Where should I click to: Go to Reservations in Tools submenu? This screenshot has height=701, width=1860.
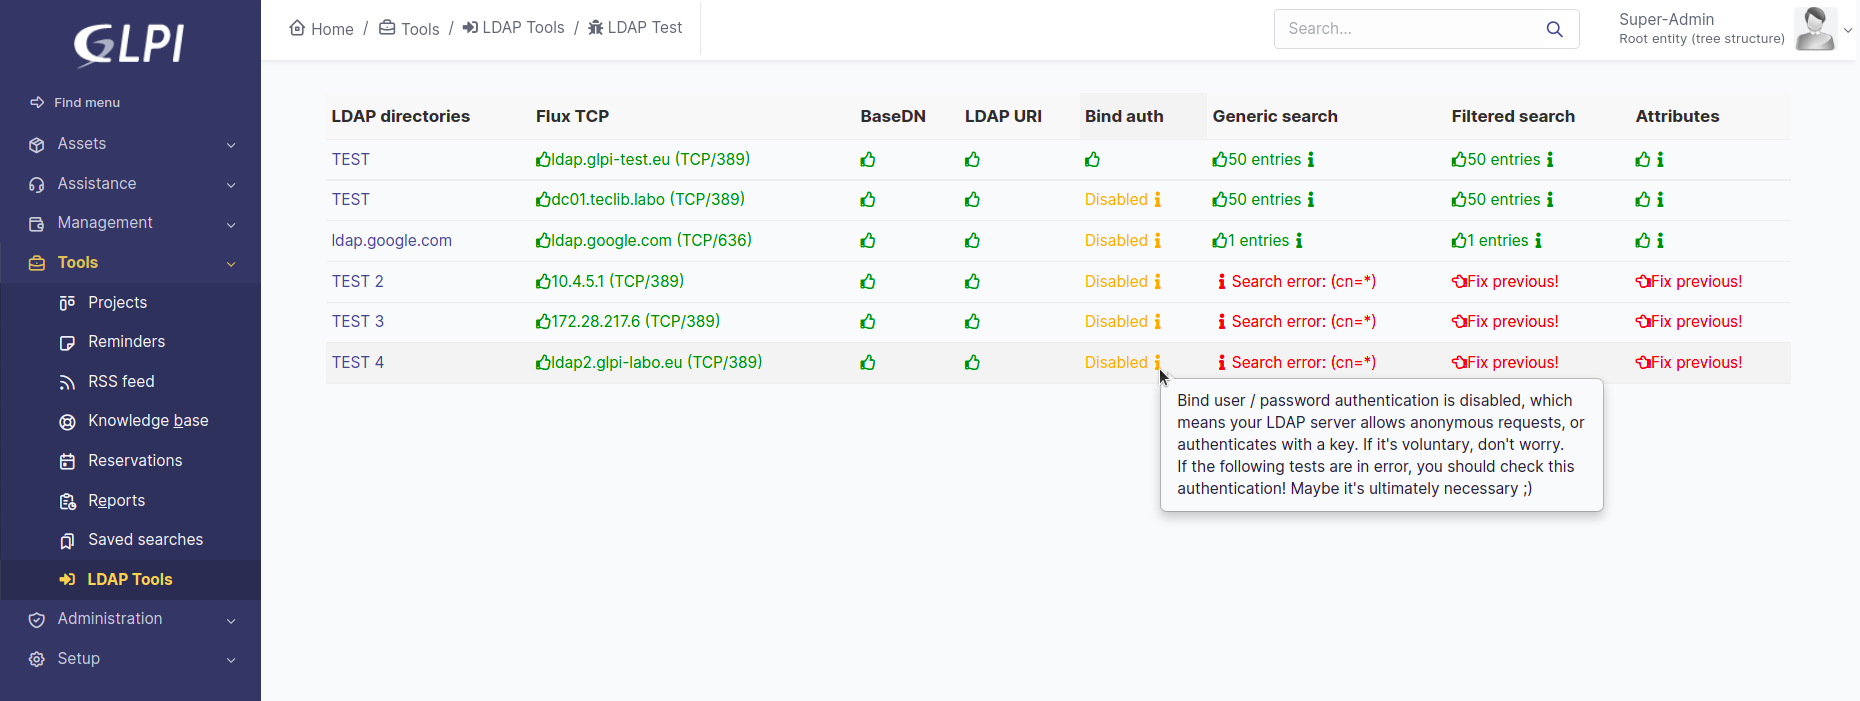pos(135,461)
